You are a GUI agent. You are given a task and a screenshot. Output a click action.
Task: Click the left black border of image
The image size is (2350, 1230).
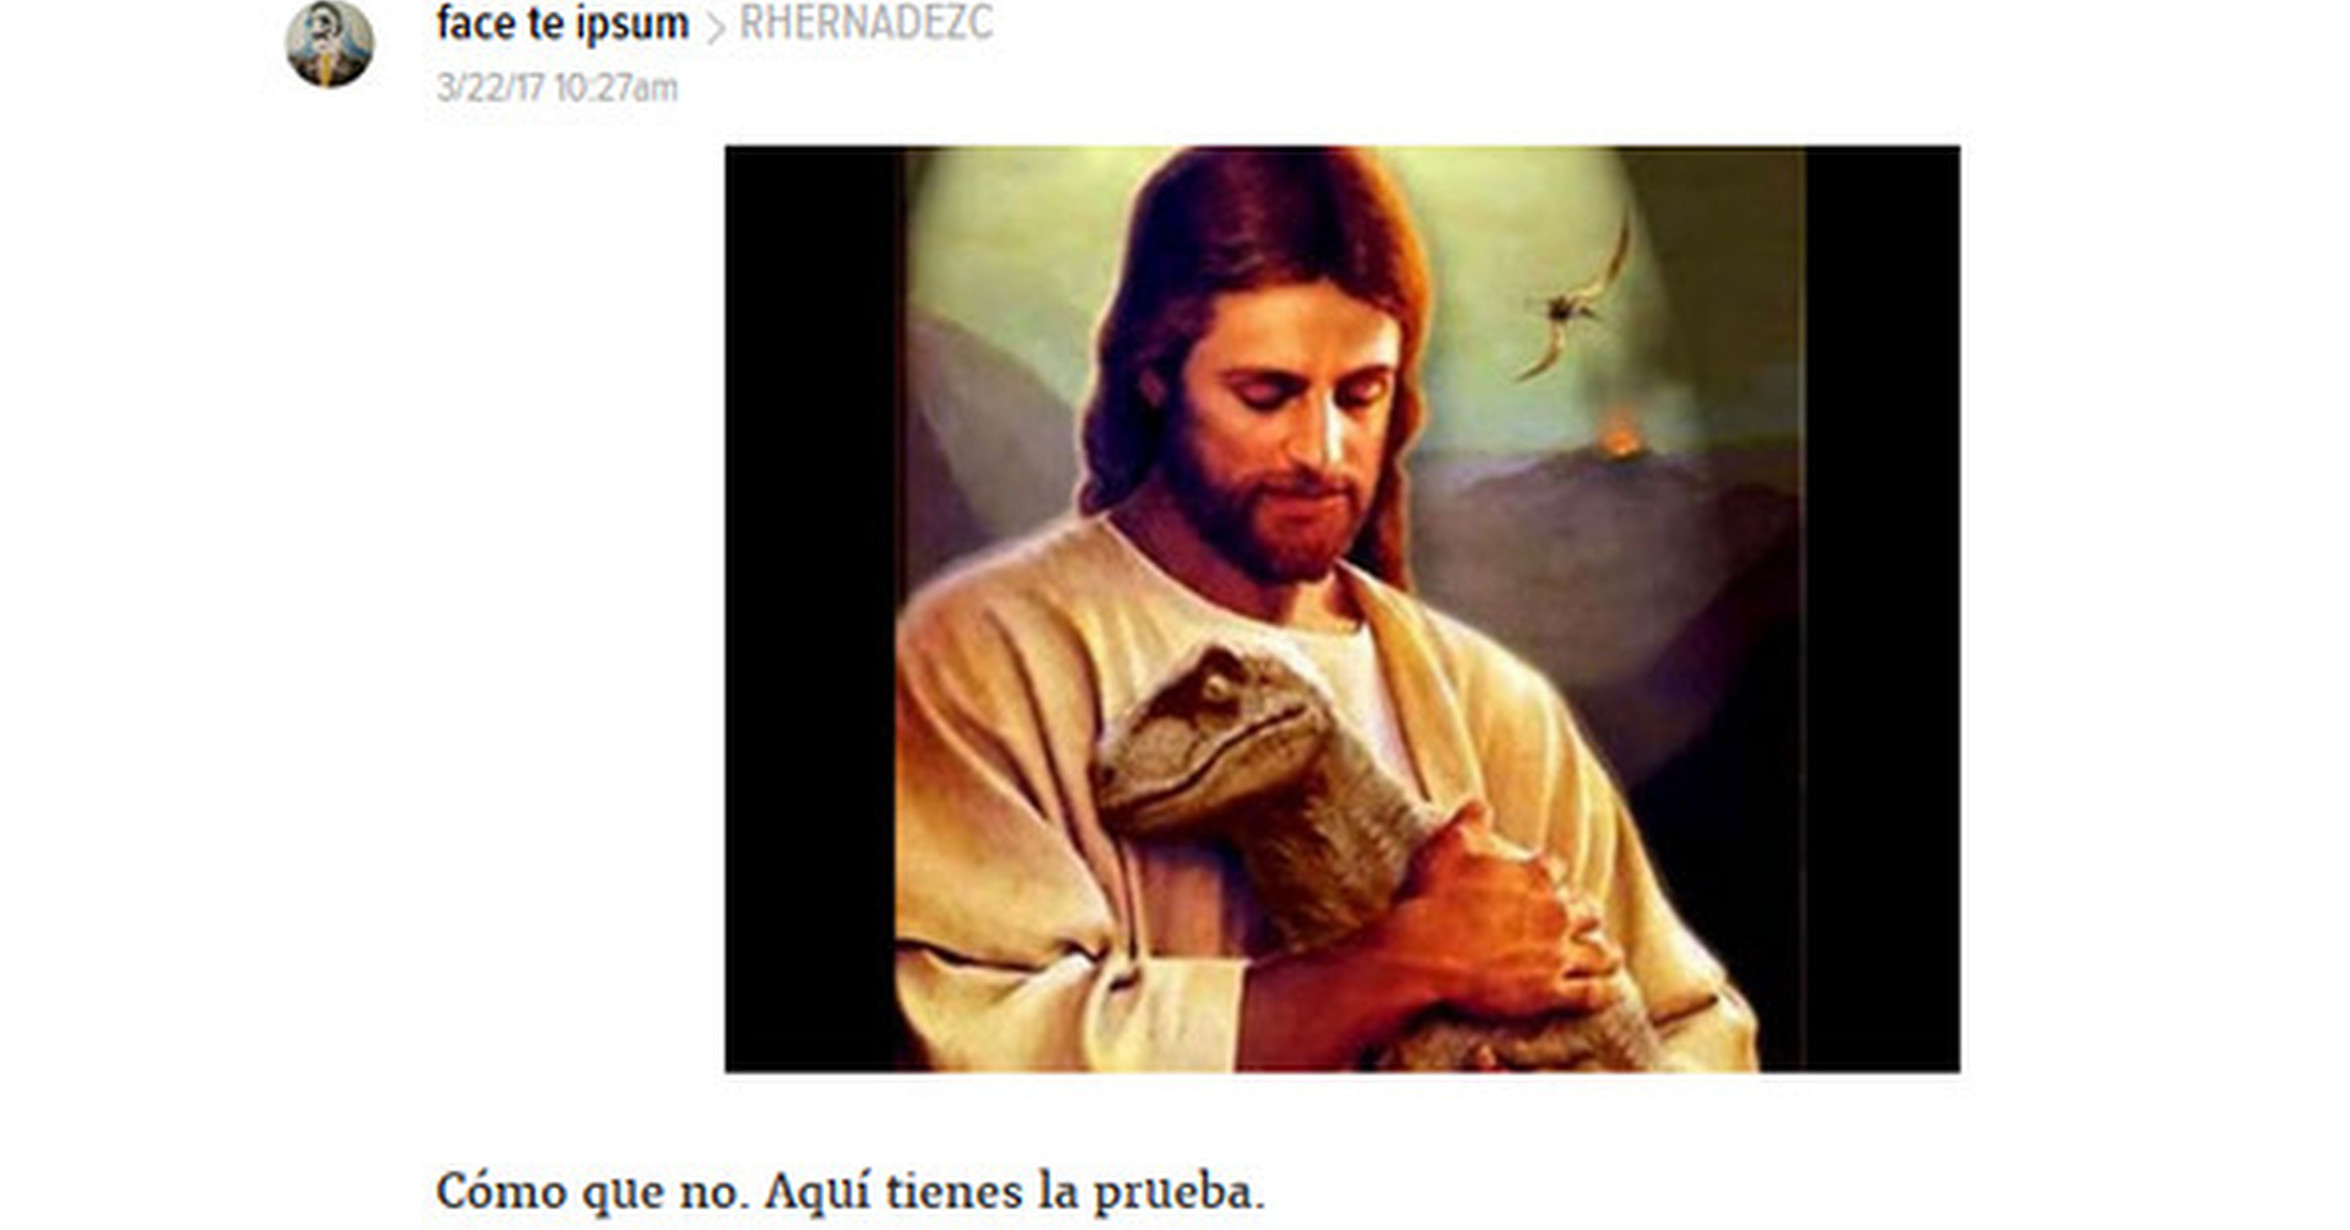[x=810, y=609]
